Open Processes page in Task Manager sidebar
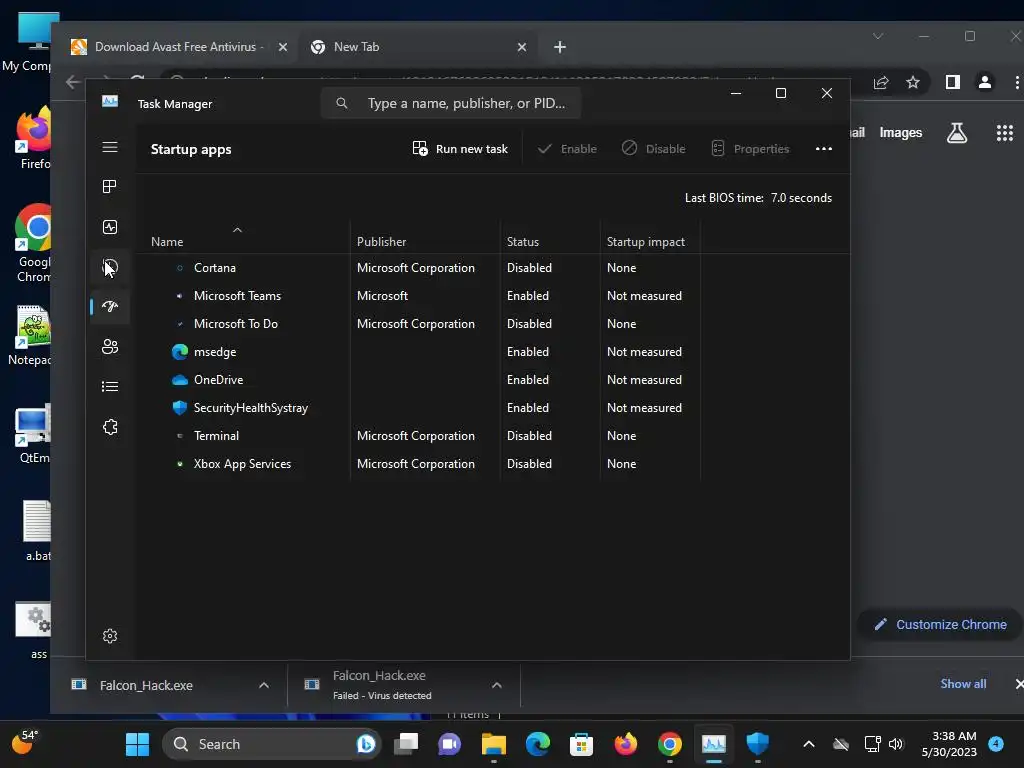This screenshot has width=1024, height=768. (110, 187)
